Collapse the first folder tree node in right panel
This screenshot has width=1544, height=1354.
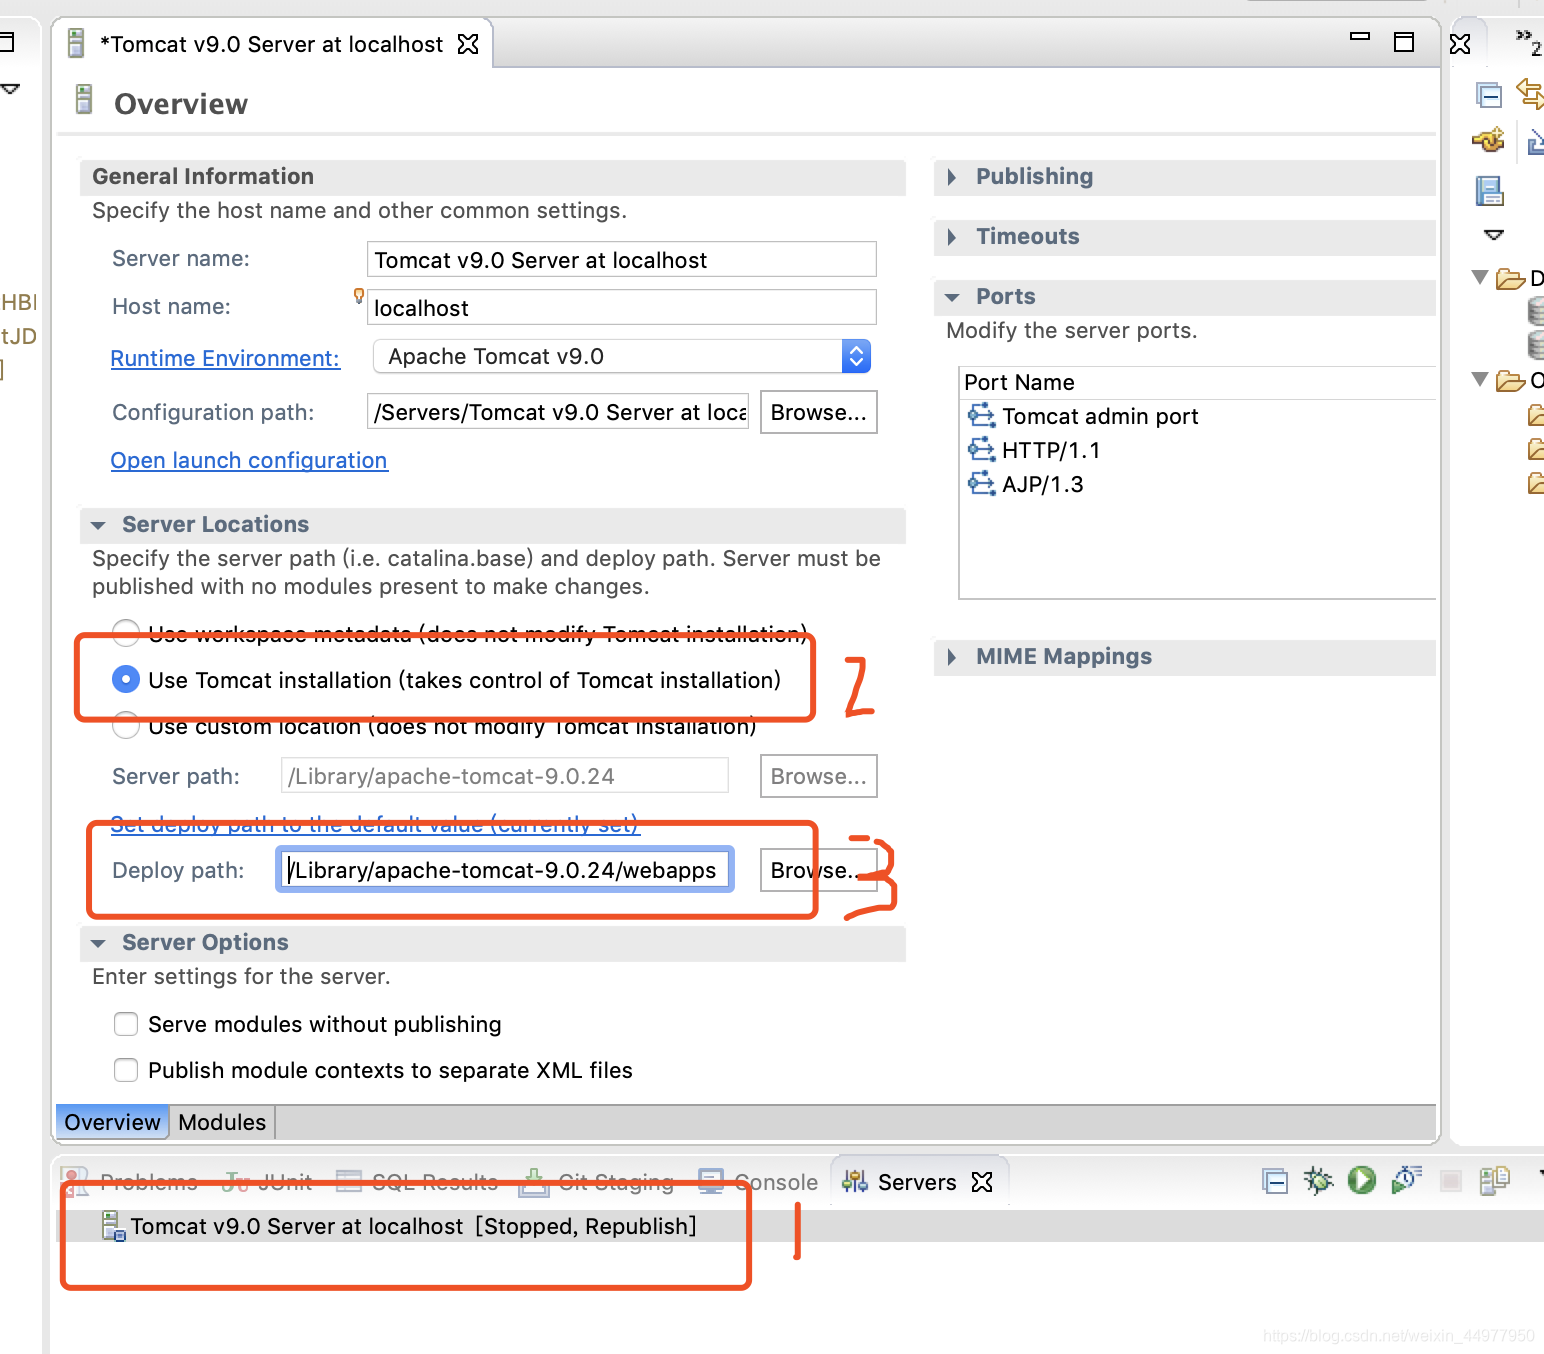(x=1481, y=277)
